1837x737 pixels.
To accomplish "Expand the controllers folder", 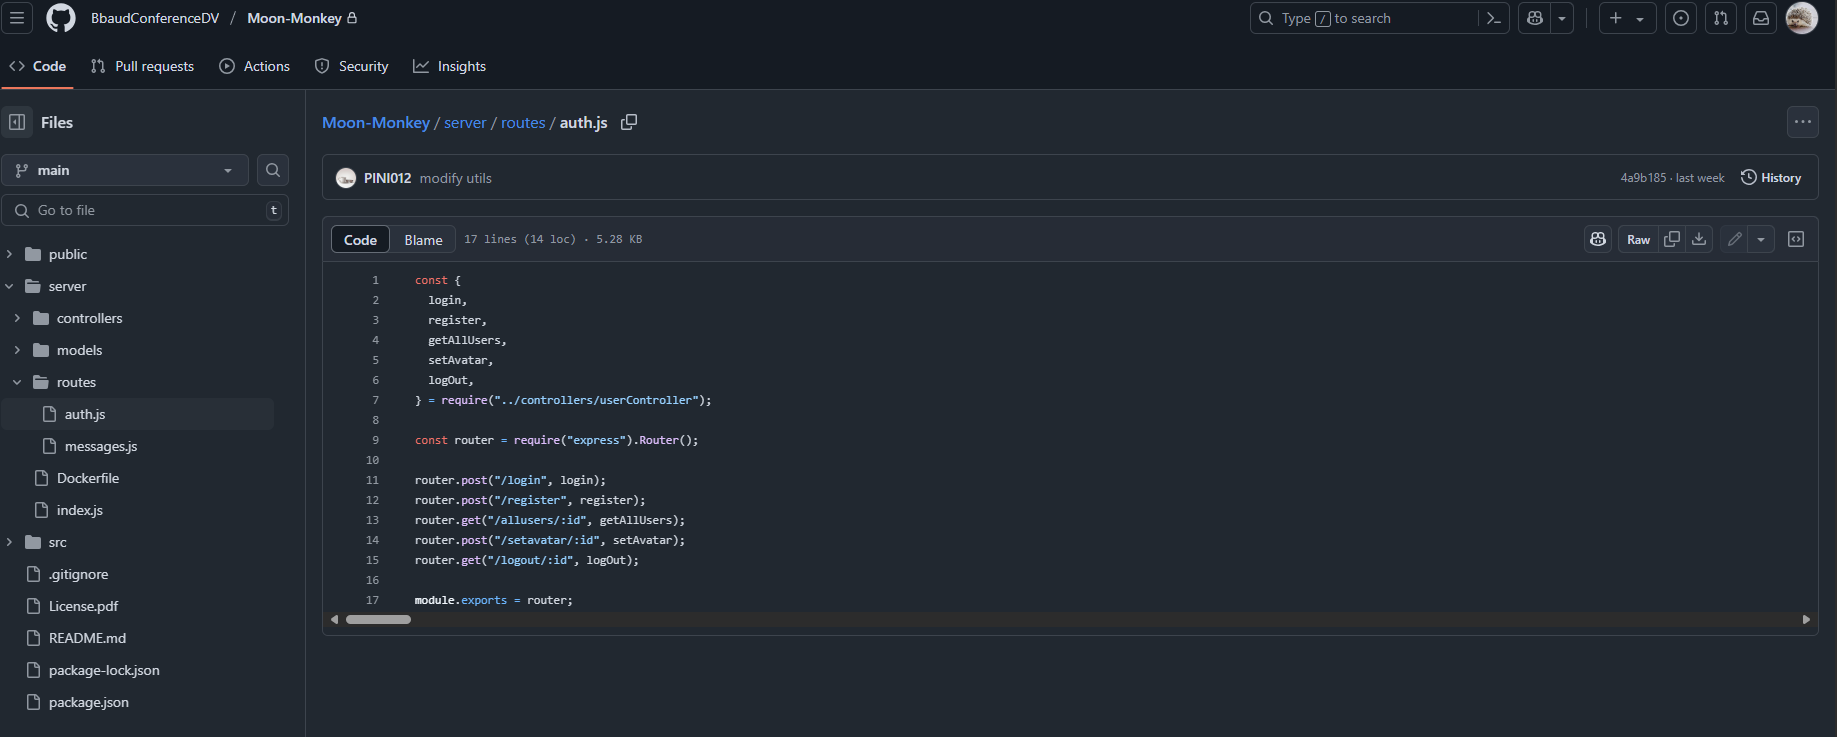I will (17, 318).
